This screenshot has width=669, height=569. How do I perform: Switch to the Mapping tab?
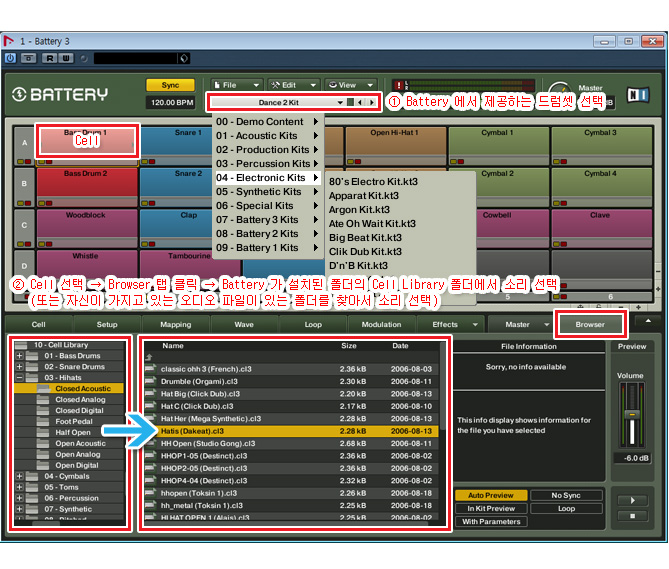pyautogui.click(x=175, y=325)
